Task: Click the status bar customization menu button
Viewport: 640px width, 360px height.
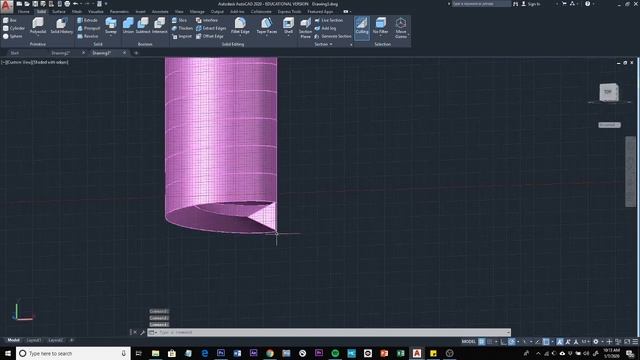Action: tap(635, 342)
